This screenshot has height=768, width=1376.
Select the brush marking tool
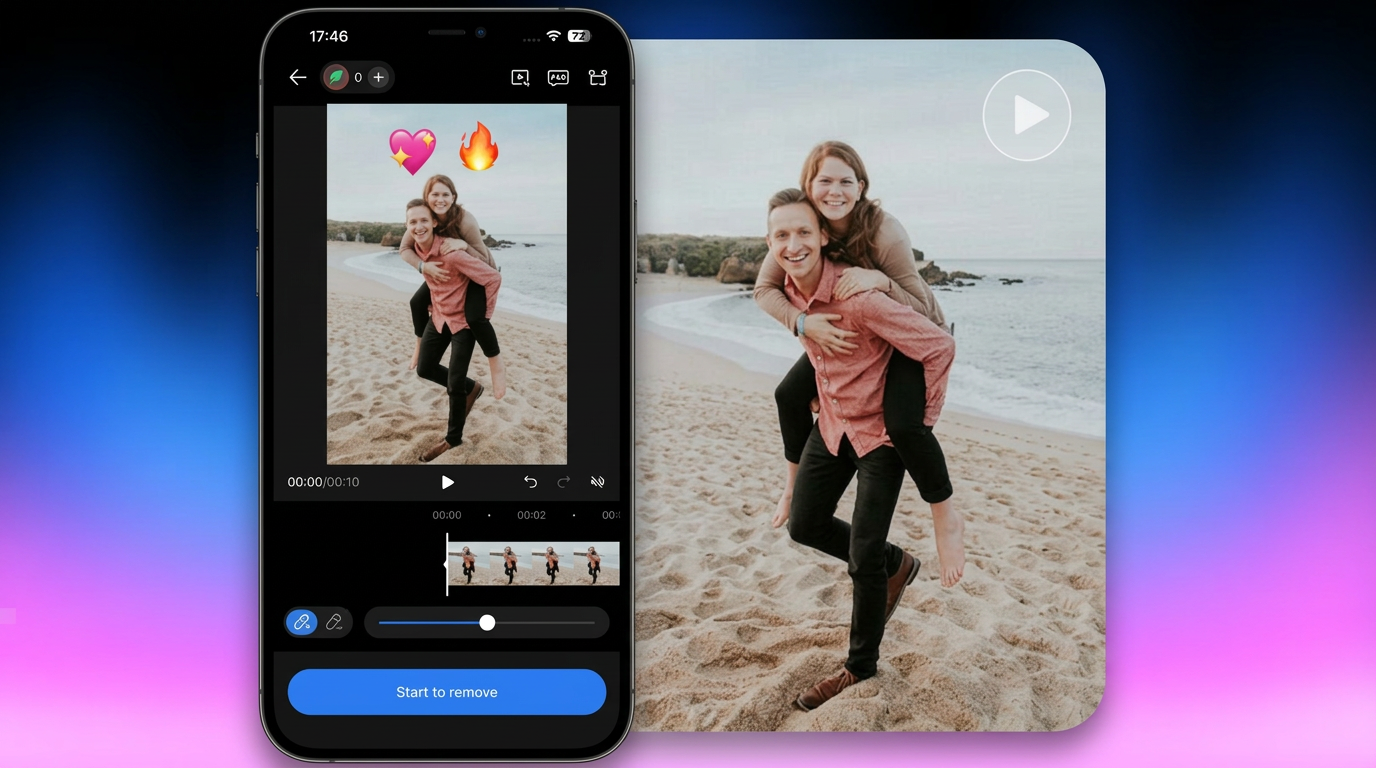[x=301, y=622]
